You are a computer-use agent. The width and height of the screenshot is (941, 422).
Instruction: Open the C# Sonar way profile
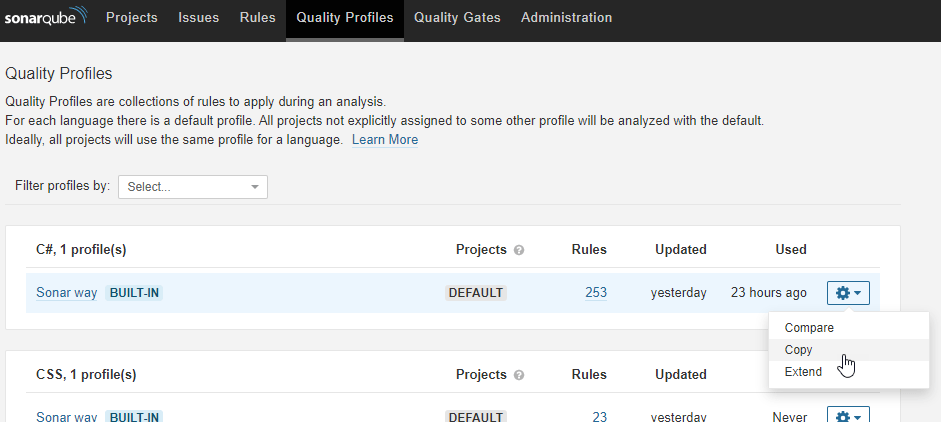66,293
